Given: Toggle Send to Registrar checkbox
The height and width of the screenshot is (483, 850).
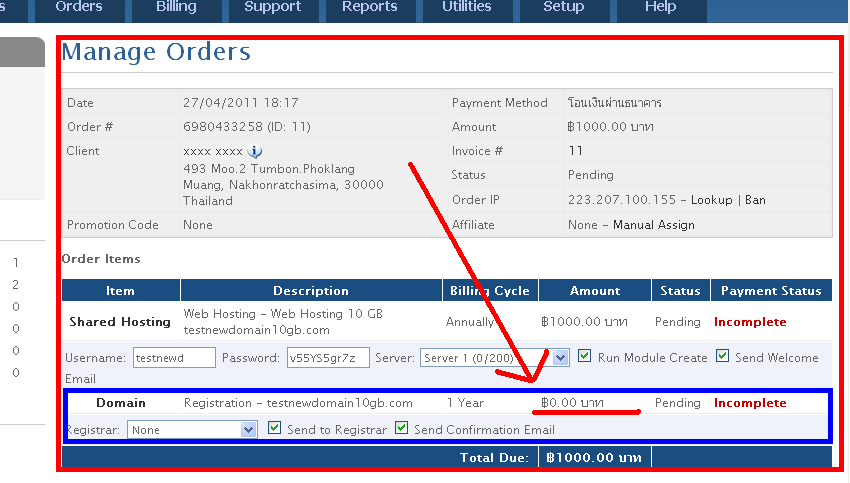Looking at the screenshot, I should 274,428.
